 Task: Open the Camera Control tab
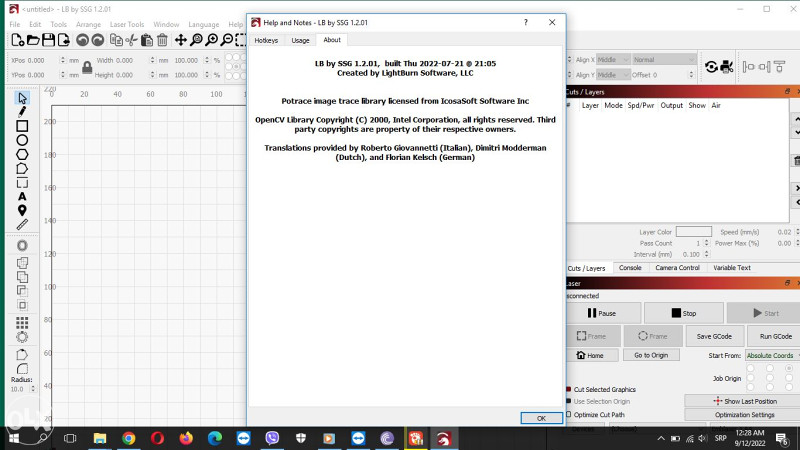pyautogui.click(x=678, y=268)
